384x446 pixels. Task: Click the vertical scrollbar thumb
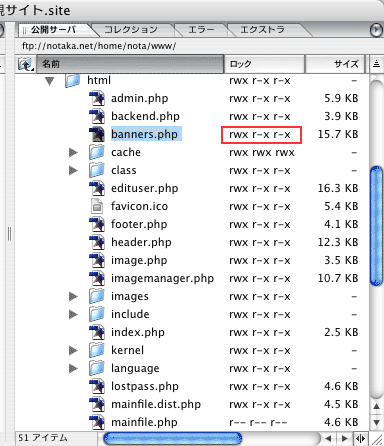tap(376, 226)
